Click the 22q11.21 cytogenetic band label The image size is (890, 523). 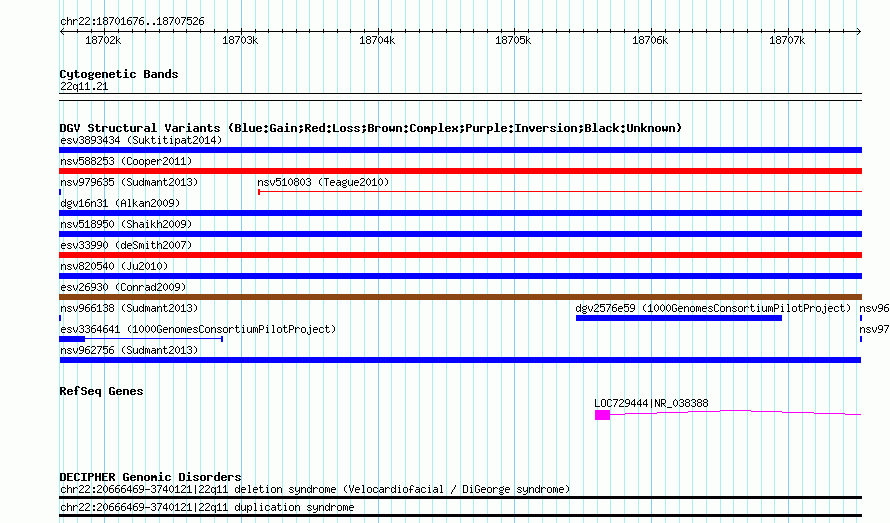[x=84, y=86]
